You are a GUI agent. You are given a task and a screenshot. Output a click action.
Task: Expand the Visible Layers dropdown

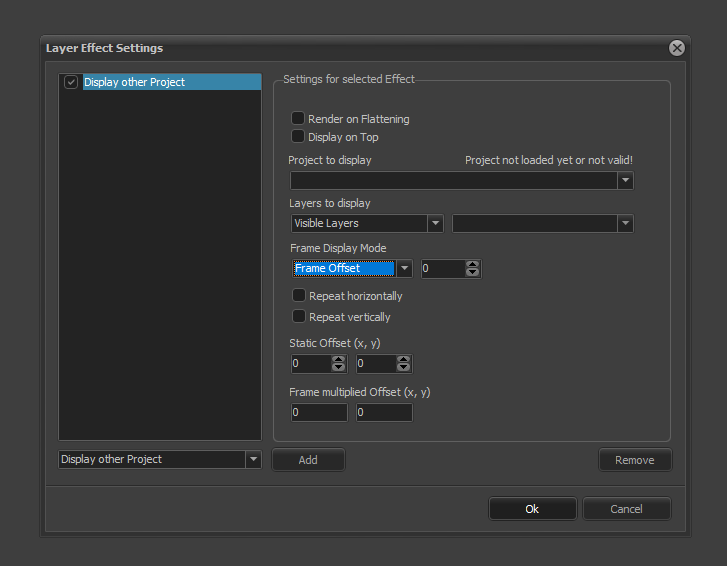coord(435,223)
